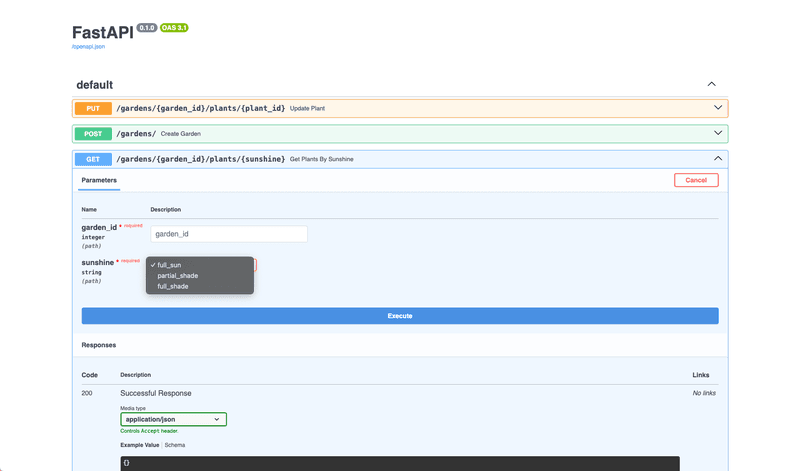Click the garden_id parameter name
The height and width of the screenshot is (471, 800).
[x=99, y=227]
